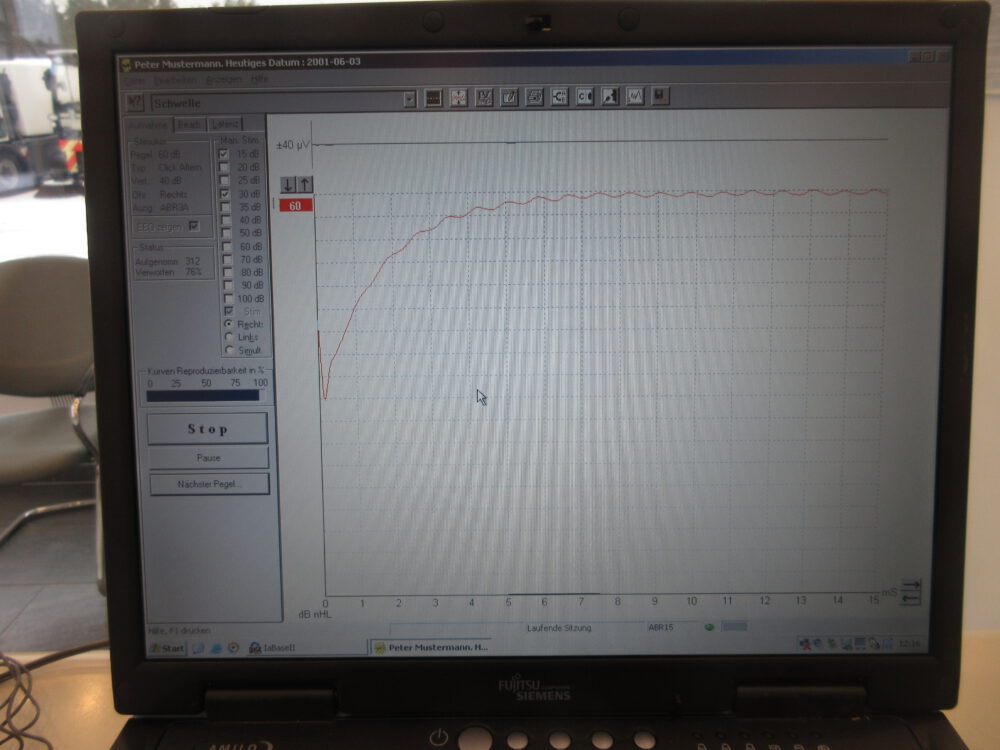Click the first toolbar icon after the dropdown
The width and height of the screenshot is (1000, 750).
tap(433, 98)
